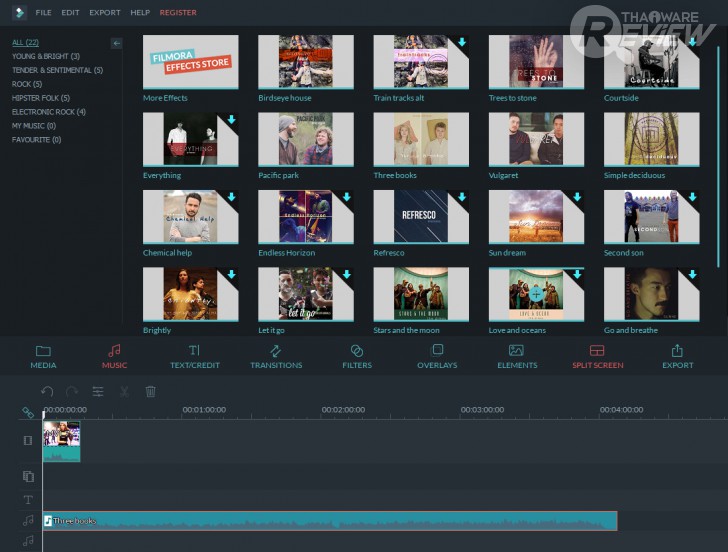
Task: Click timeline ruler at 00:03:00:00
Action: coord(482,409)
